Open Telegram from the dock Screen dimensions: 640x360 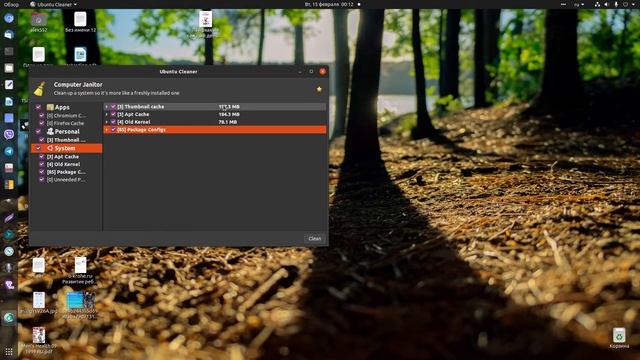[x=9, y=151]
